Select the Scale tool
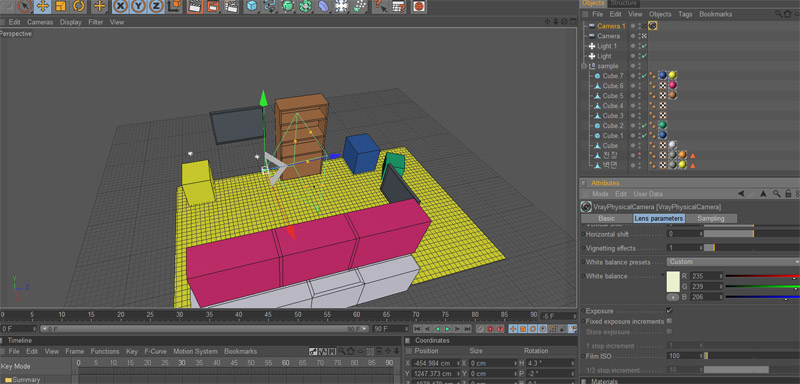The height and width of the screenshot is (384, 800). 61,6
